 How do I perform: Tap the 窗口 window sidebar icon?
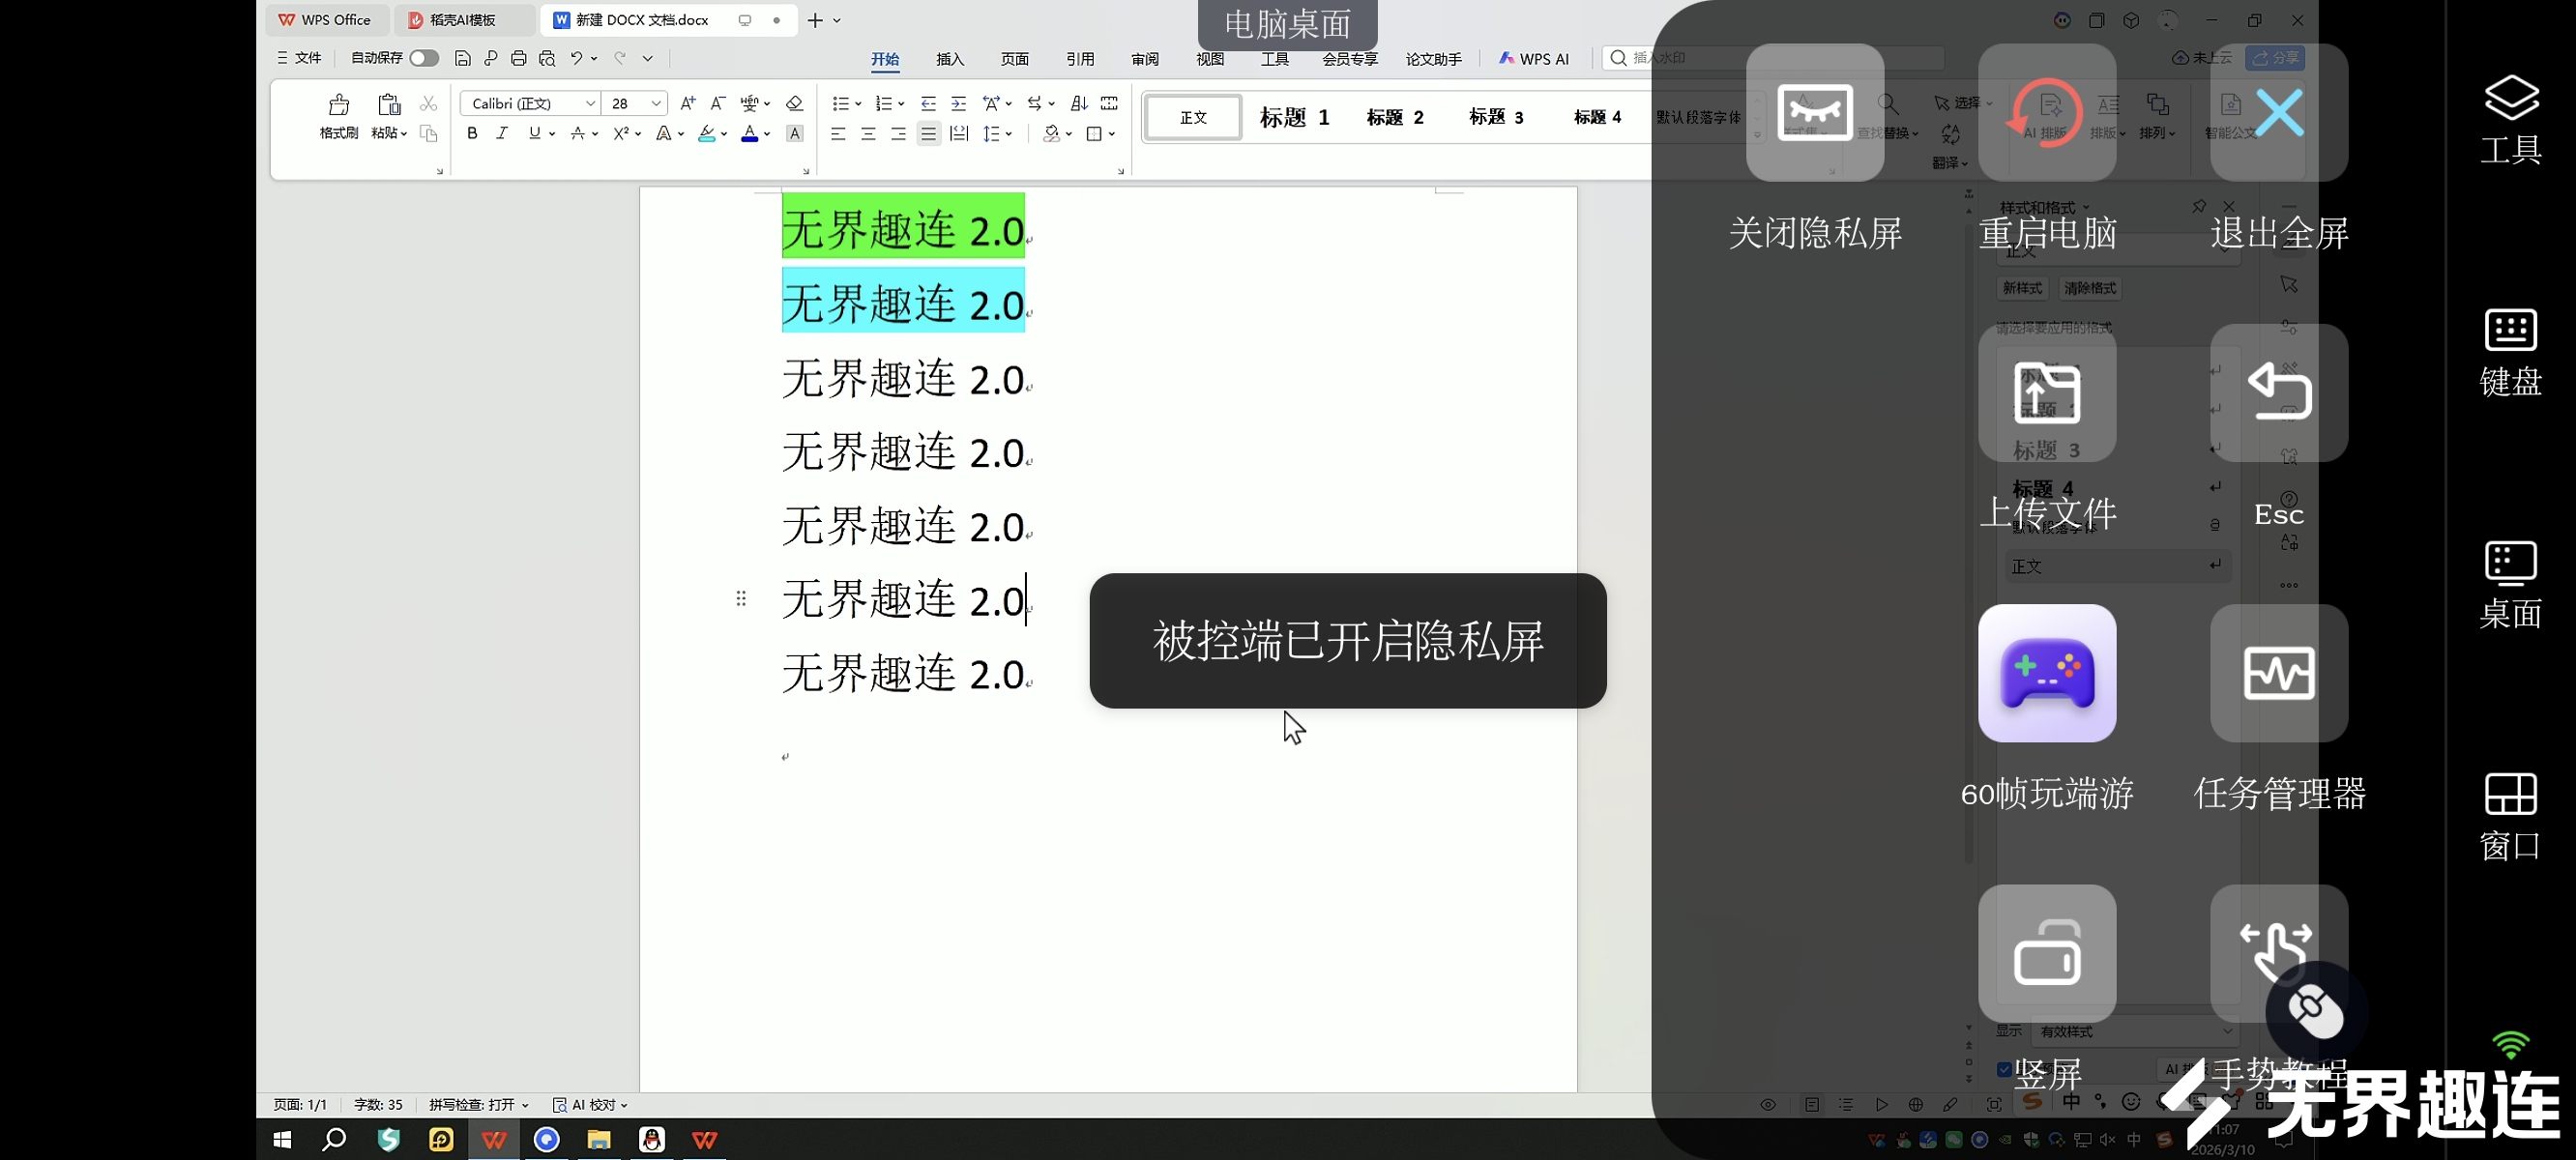[x=2510, y=816]
